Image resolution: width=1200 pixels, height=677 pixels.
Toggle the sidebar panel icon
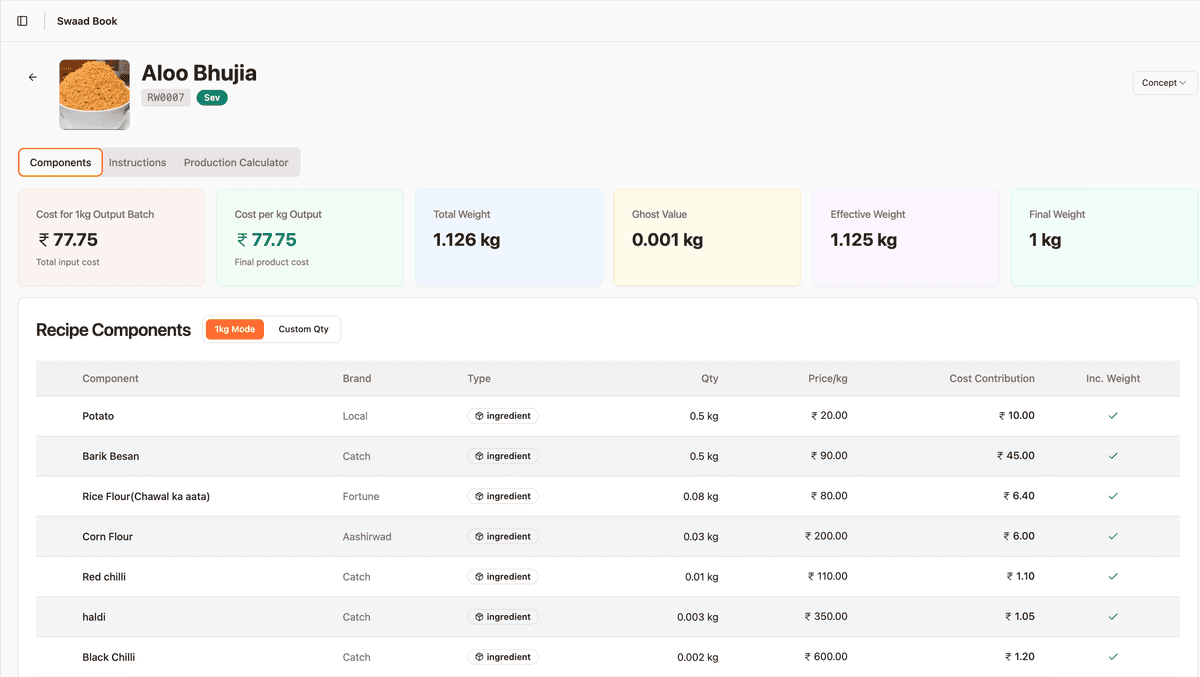click(x=22, y=21)
